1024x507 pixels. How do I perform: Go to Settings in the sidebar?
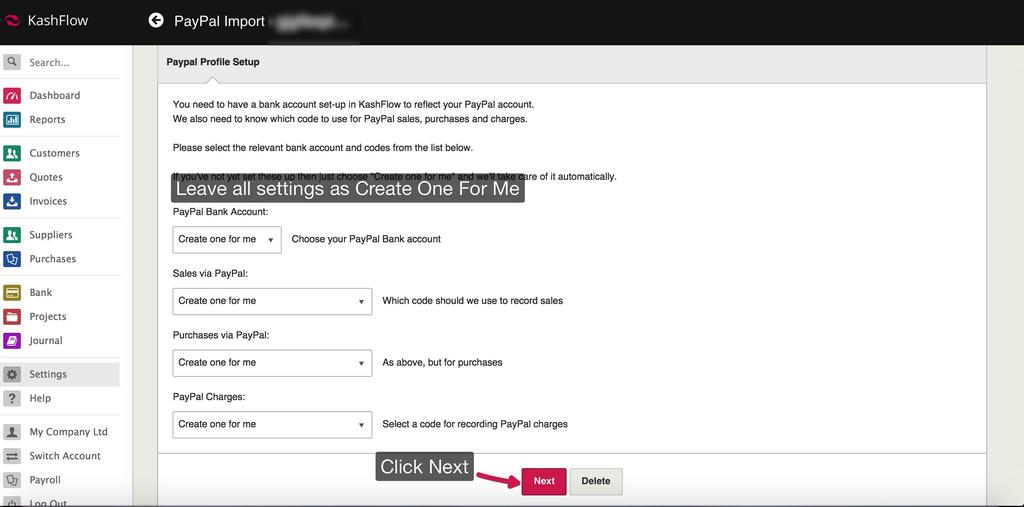click(x=48, y=374)
